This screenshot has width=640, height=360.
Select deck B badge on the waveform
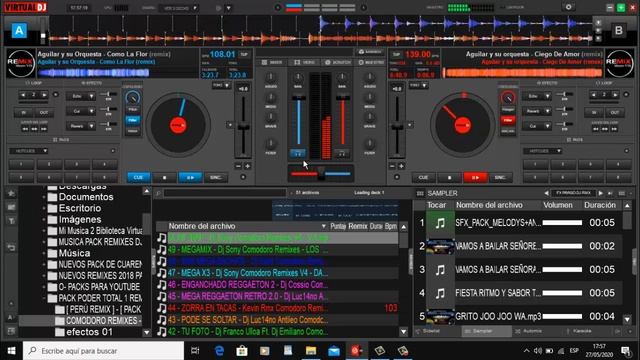(619, 31)
